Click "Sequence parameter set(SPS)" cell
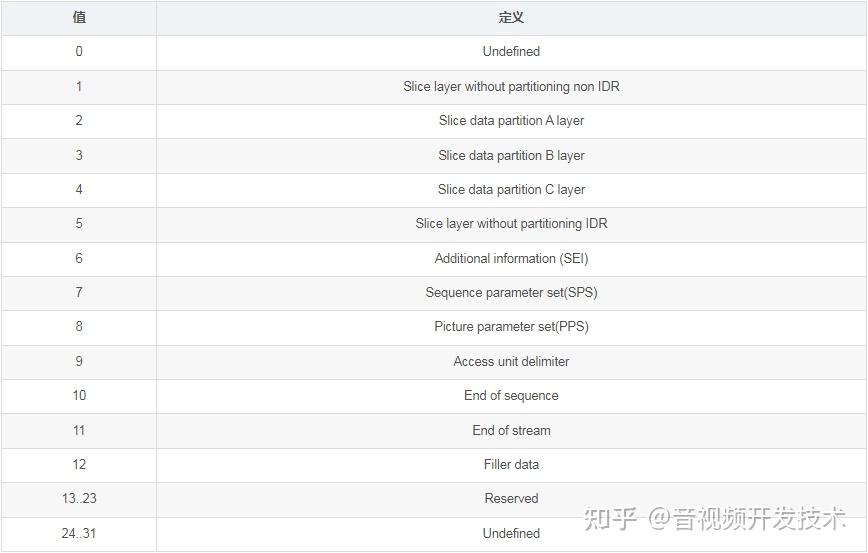The height and width of the screenshot is (553, 868). pos(511,293)
